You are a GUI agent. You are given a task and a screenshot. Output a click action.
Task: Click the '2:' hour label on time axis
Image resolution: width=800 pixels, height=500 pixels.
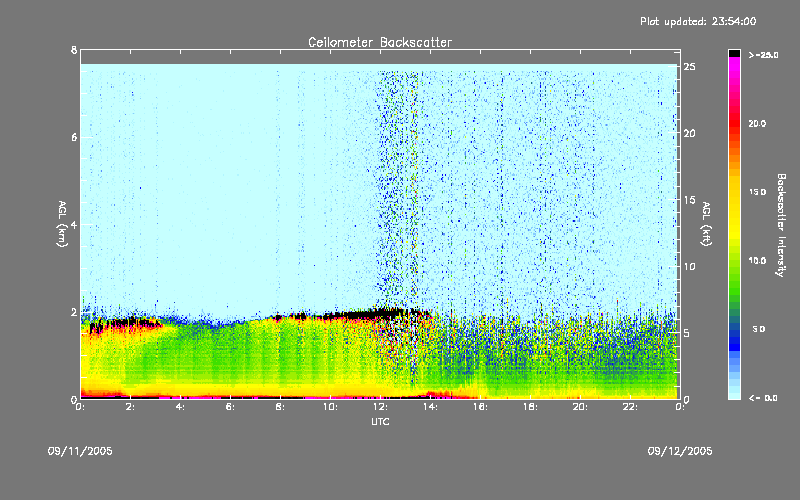tap(130, 407)
